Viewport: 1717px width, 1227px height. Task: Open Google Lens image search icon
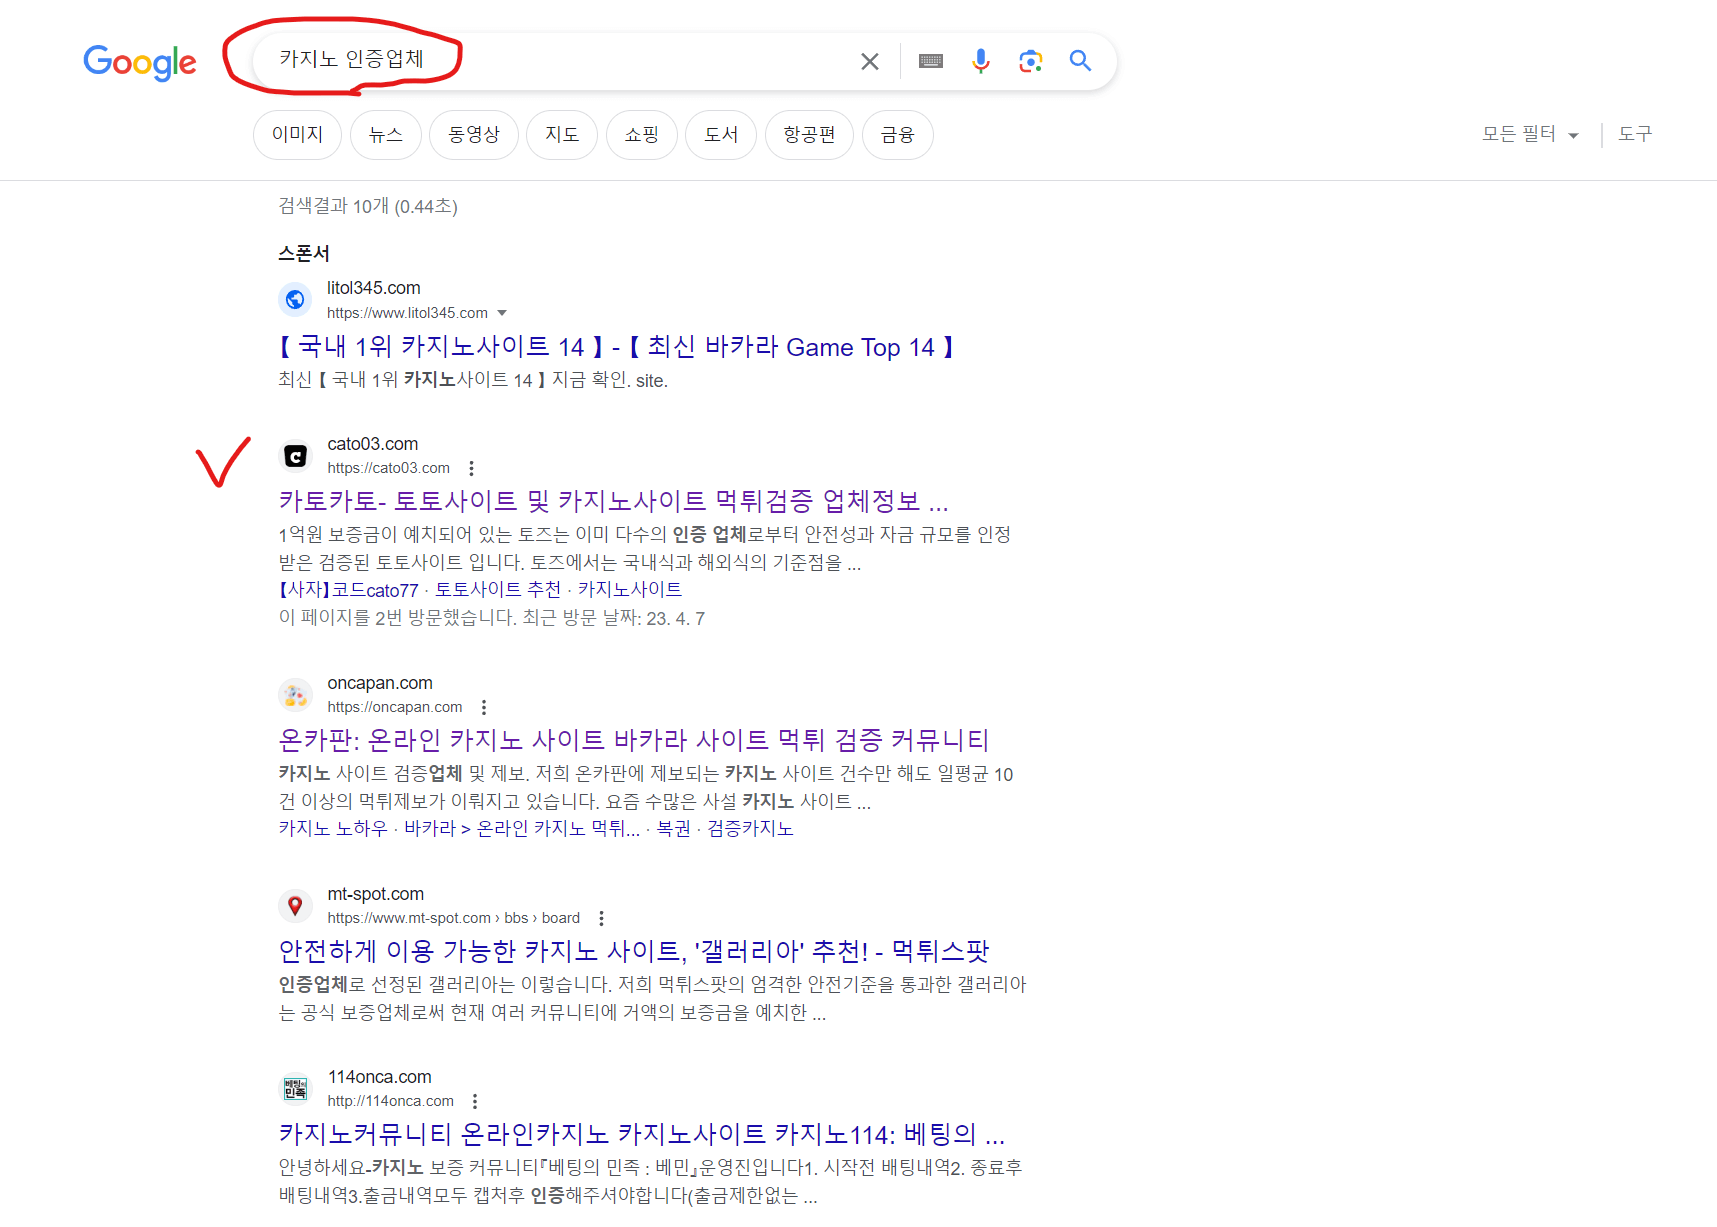click(x=1031, y=61)
